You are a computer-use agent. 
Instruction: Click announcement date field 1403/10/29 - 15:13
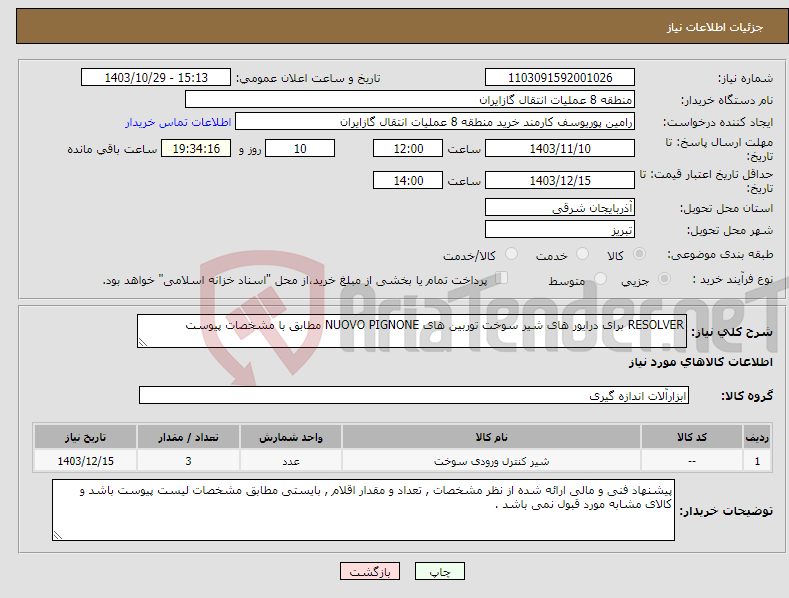(x=156, y=78)
